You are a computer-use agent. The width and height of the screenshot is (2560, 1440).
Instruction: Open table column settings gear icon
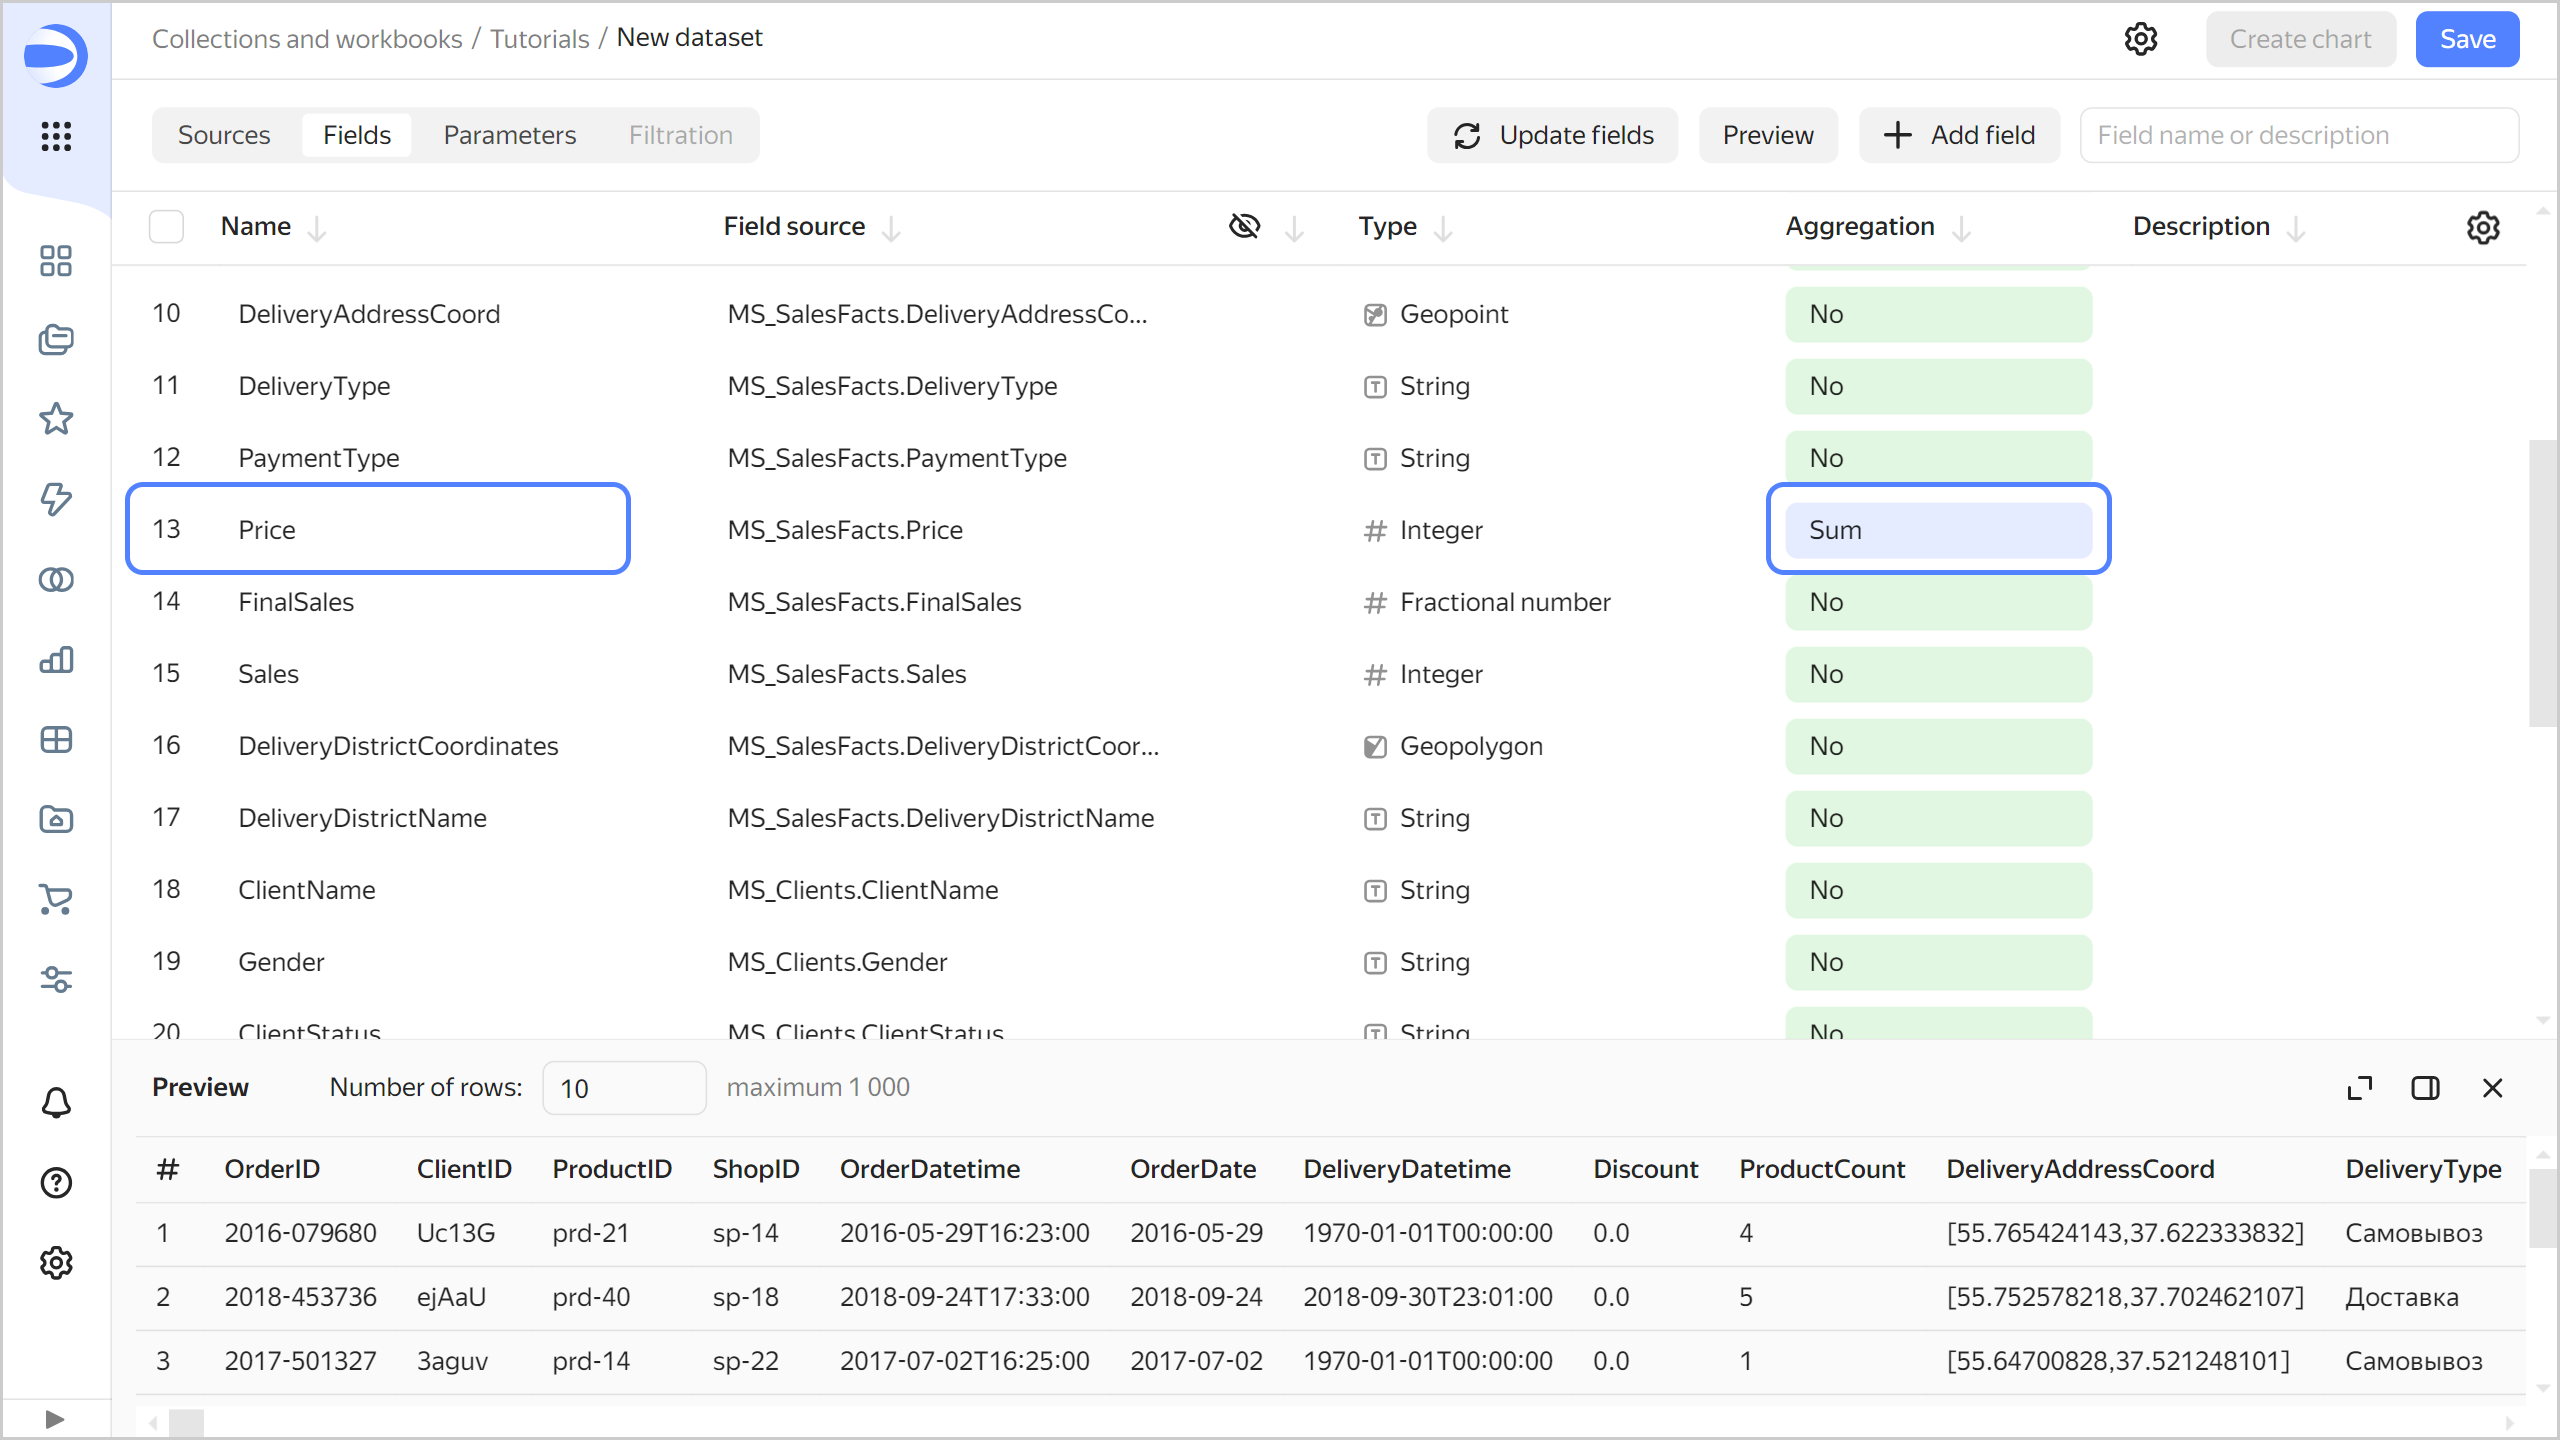(2482, 227)
